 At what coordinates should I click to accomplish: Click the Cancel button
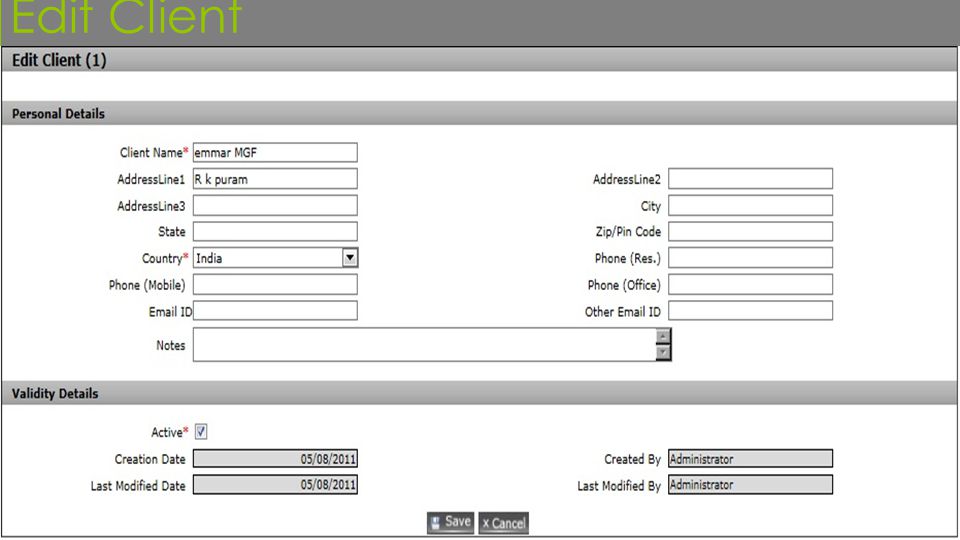(x=504, y=523)
